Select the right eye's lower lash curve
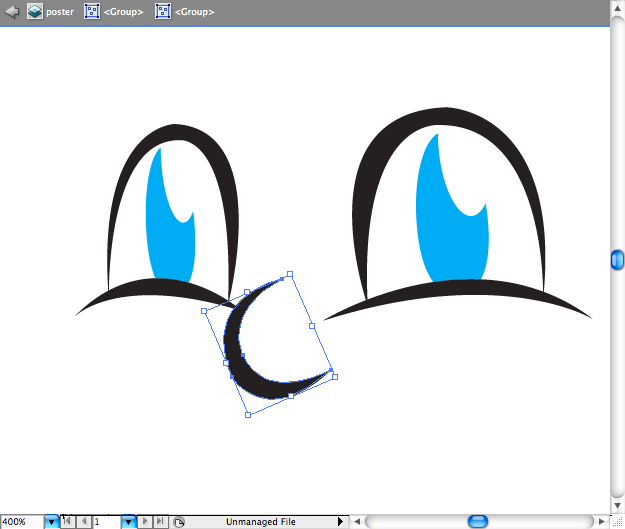Viewport: 625px width, 529px height. tap(458, 286)
